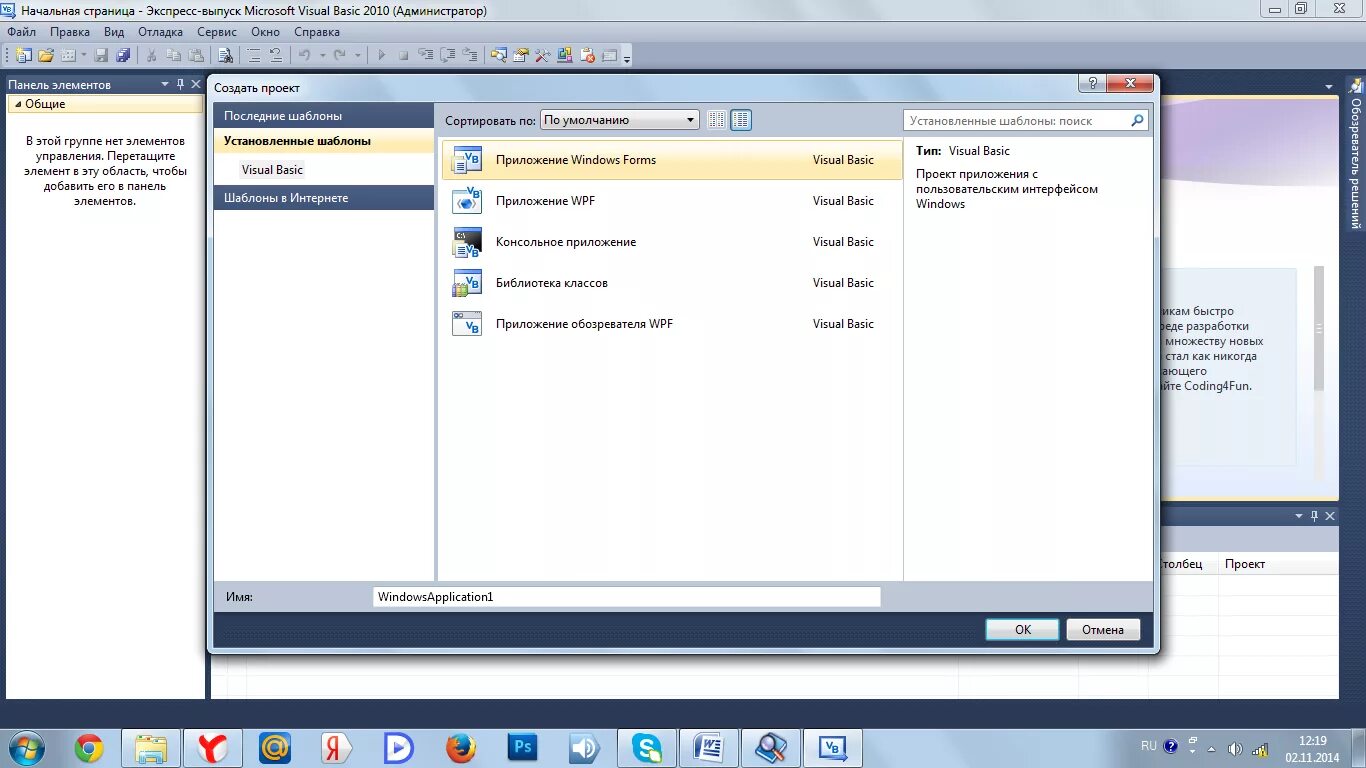Collapse the 'Общие' toolbox group

click(18, 104)
